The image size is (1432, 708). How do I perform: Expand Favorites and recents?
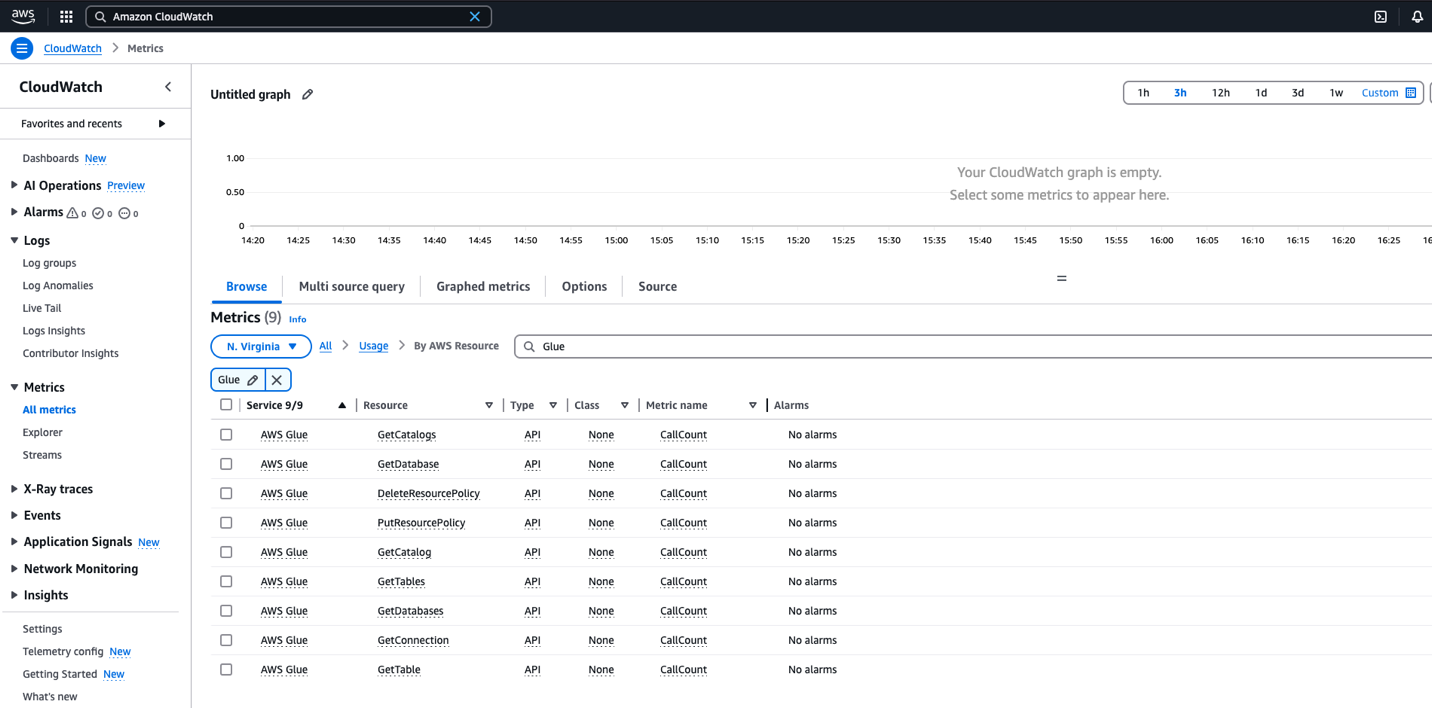coord(161,124)
